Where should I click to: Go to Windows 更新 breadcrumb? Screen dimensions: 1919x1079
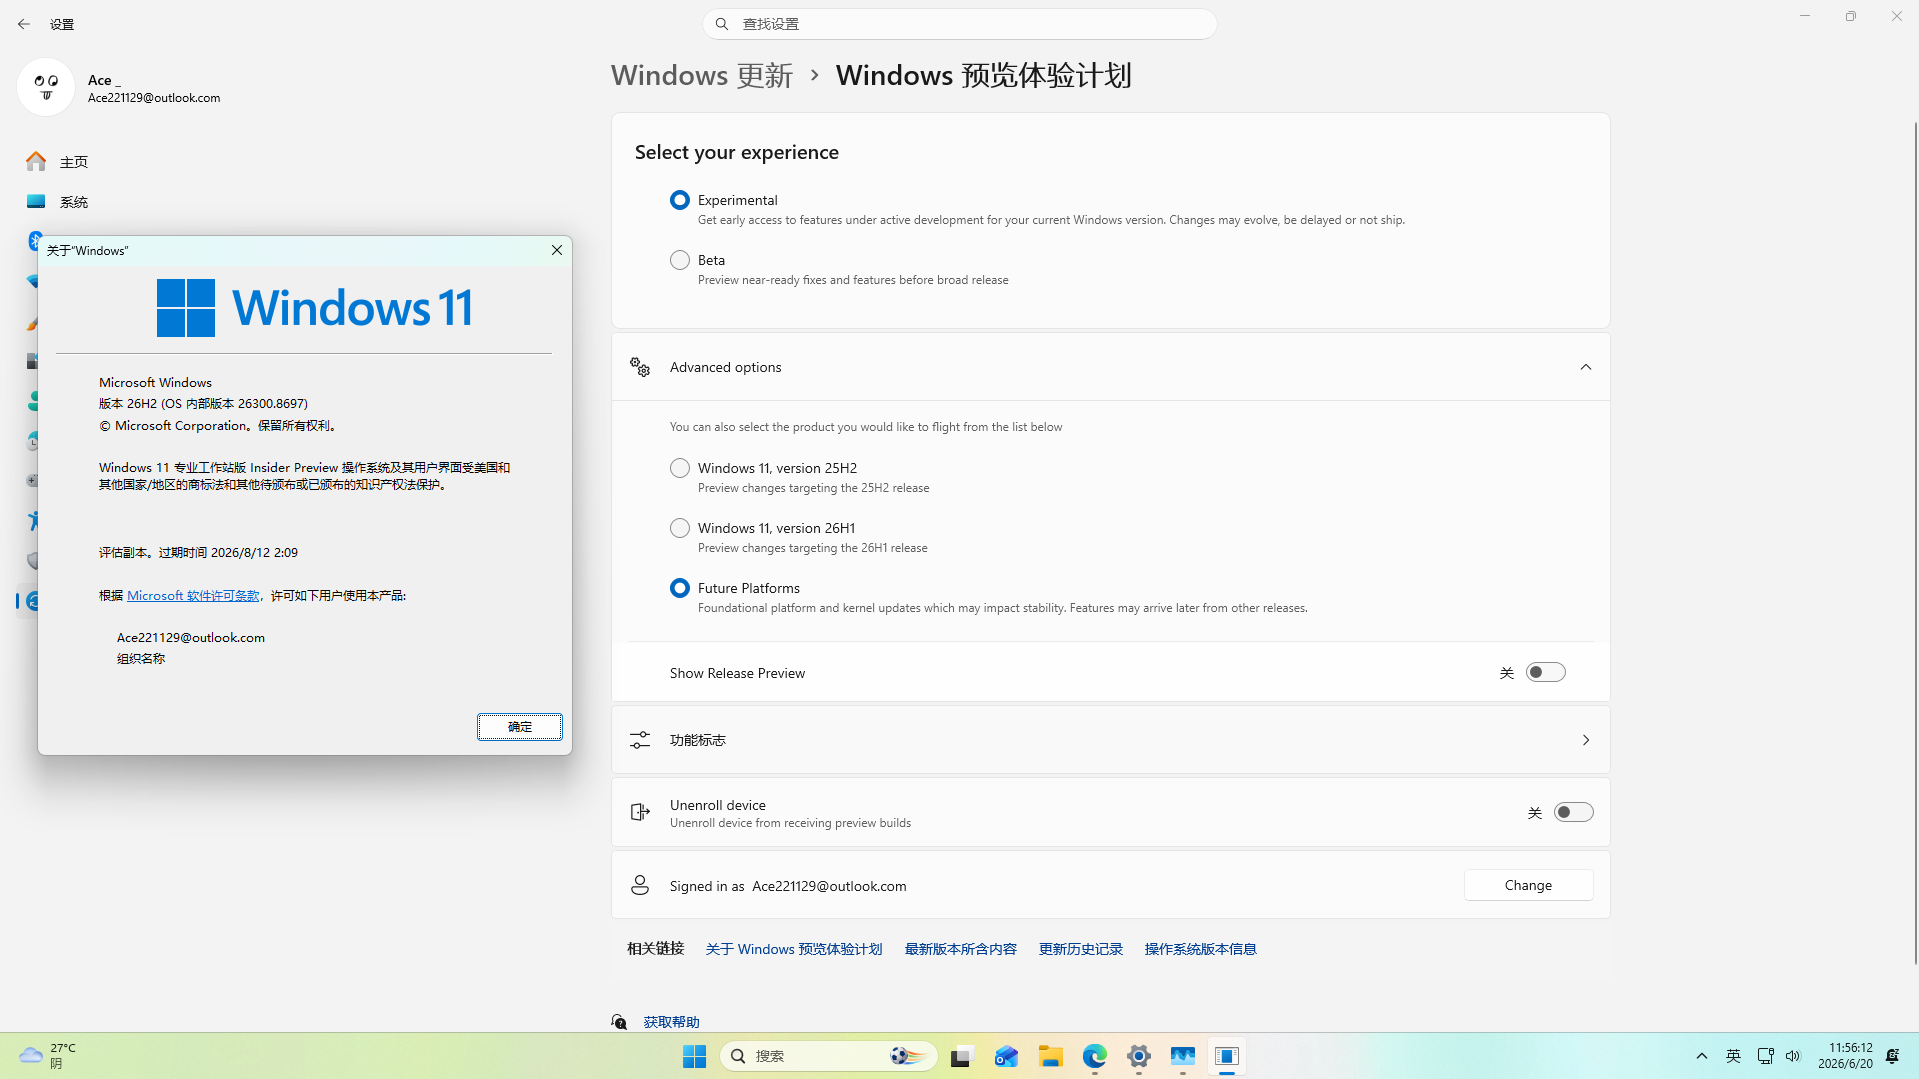pos(702,75)
